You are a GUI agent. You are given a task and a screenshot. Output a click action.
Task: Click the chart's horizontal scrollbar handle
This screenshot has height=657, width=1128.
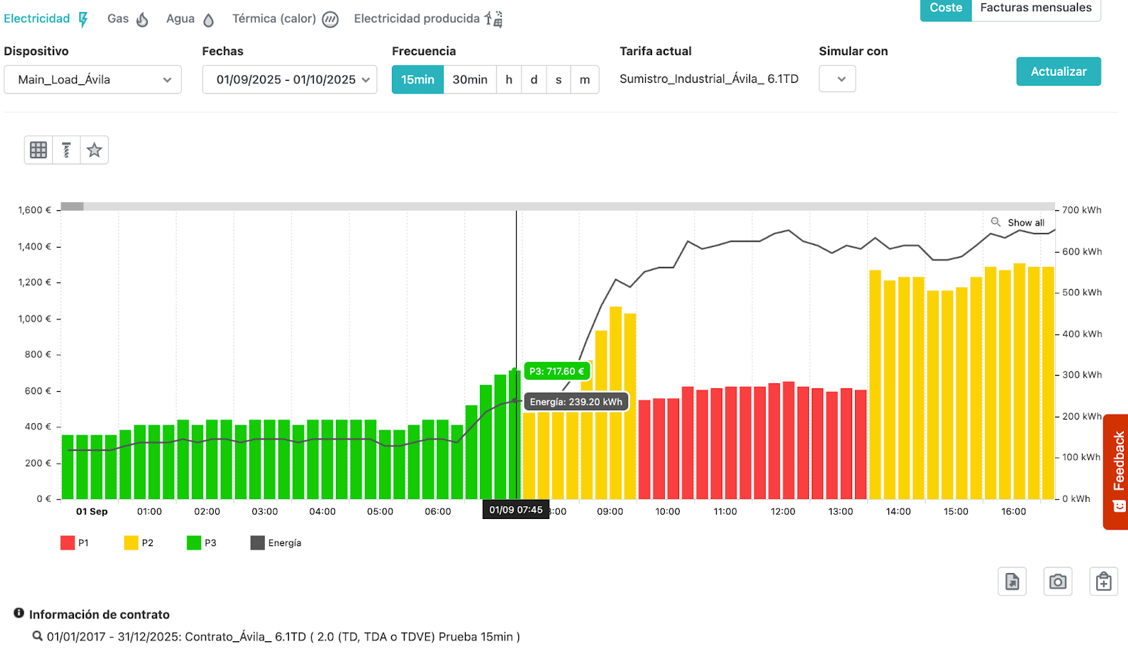pyautogui.click(x=72, y=207)
